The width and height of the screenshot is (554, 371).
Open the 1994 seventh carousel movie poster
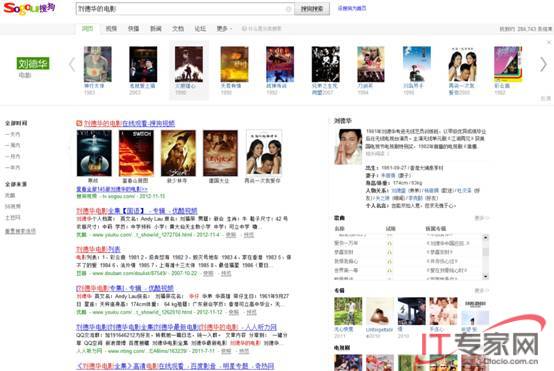click(371, 64)
